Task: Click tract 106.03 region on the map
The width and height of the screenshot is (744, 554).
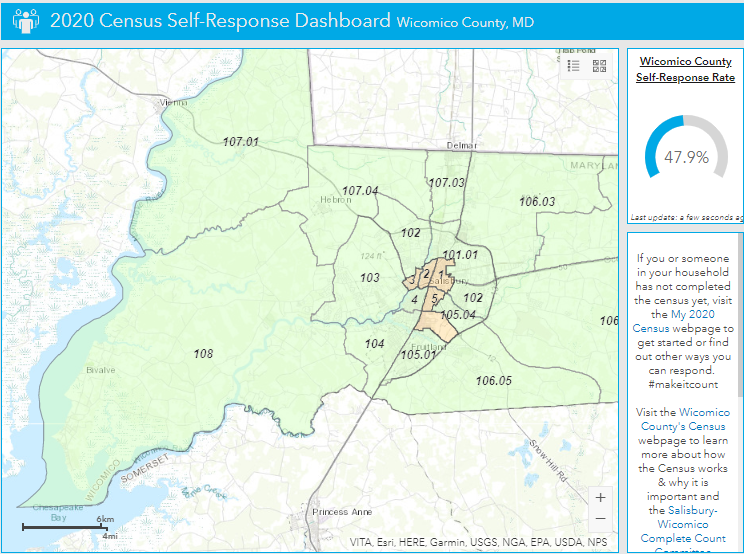Action: coord(537,202)
